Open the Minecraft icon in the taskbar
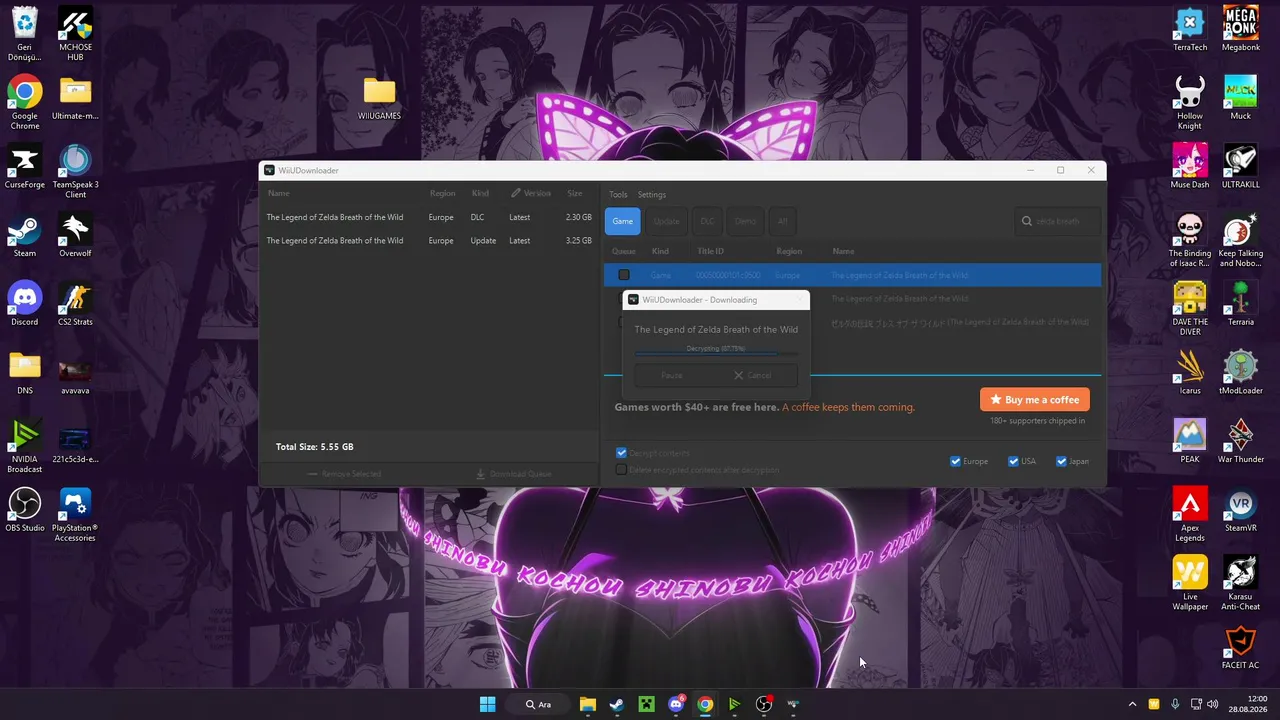The image size is (1280, 720). 646,704
